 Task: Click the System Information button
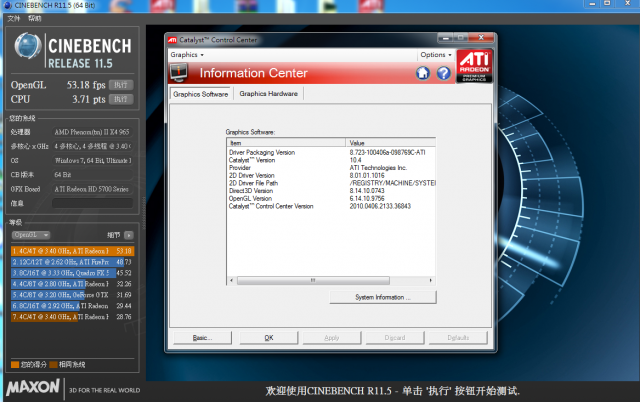pos(383,297)
